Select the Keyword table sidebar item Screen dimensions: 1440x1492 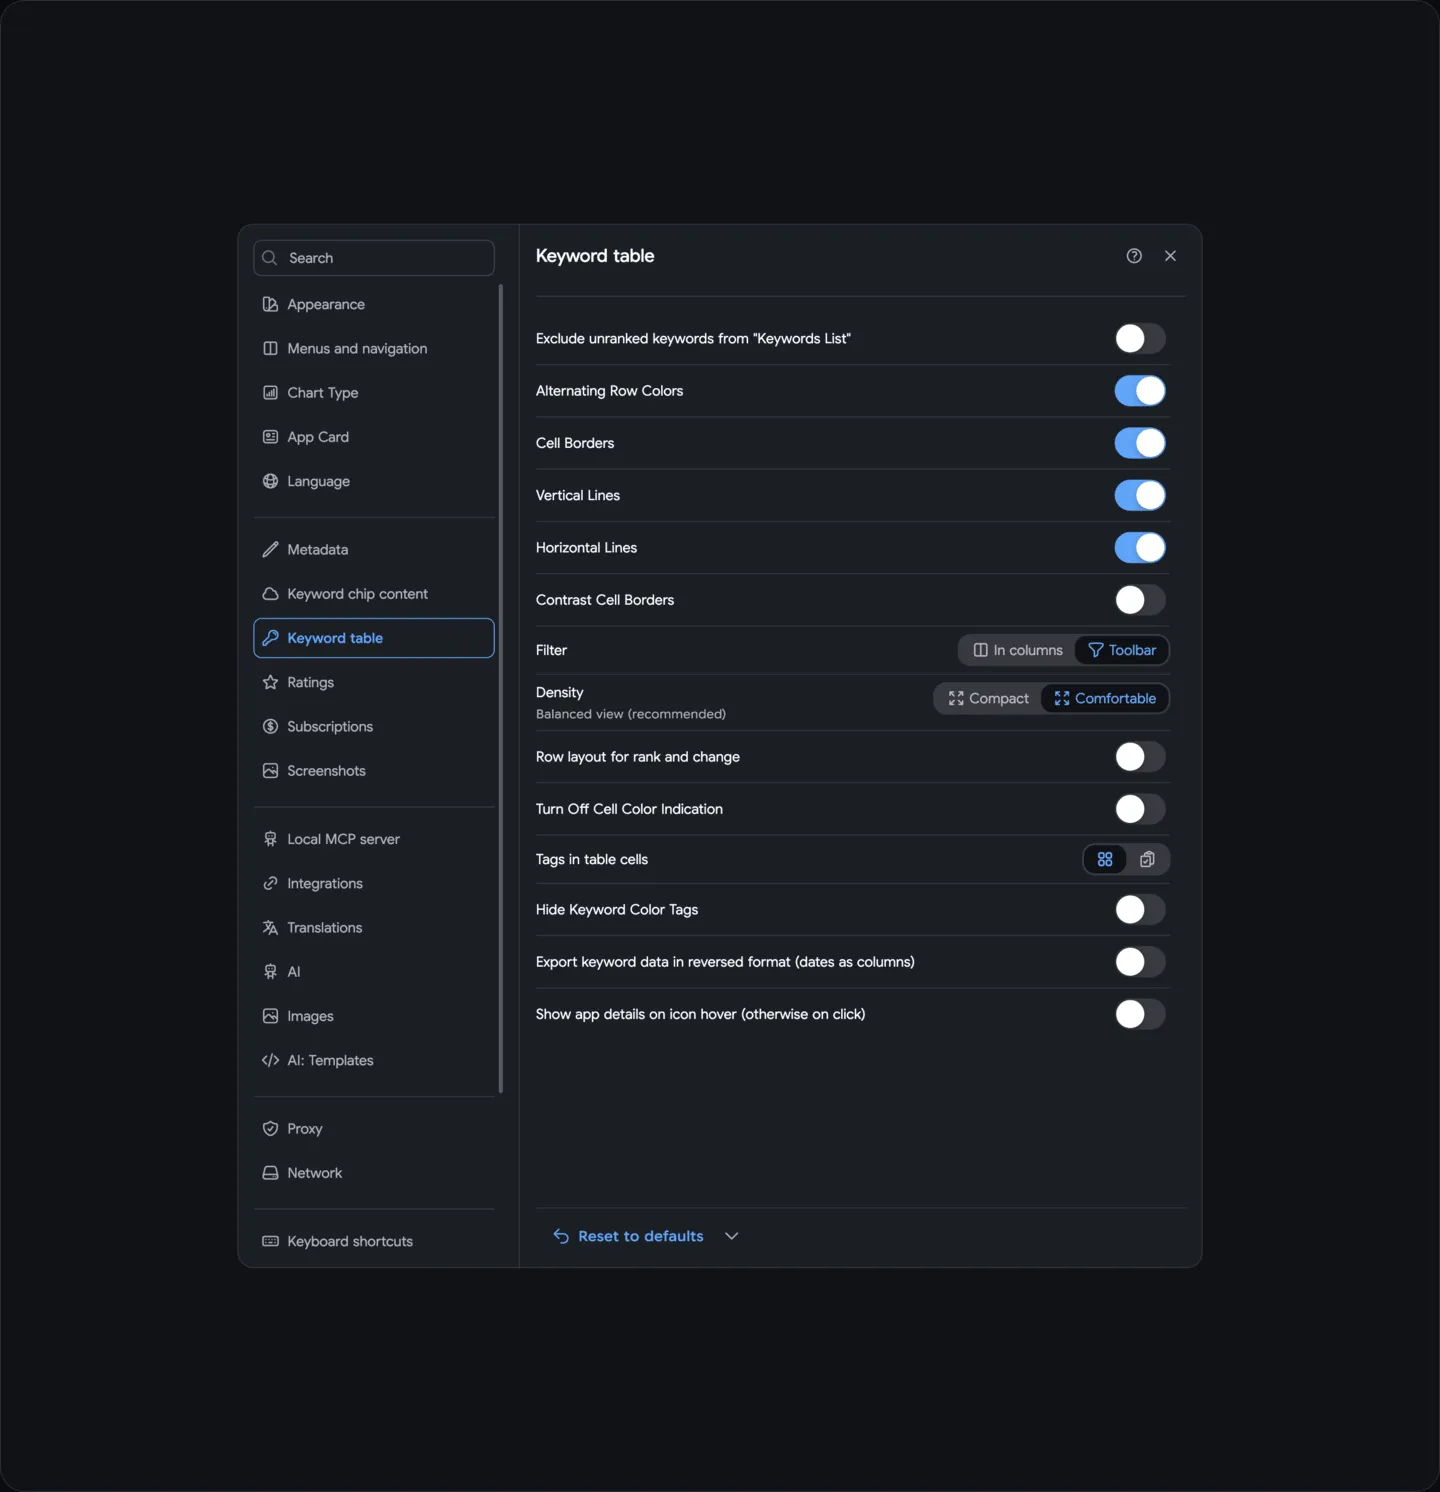[x=374, y=638]
